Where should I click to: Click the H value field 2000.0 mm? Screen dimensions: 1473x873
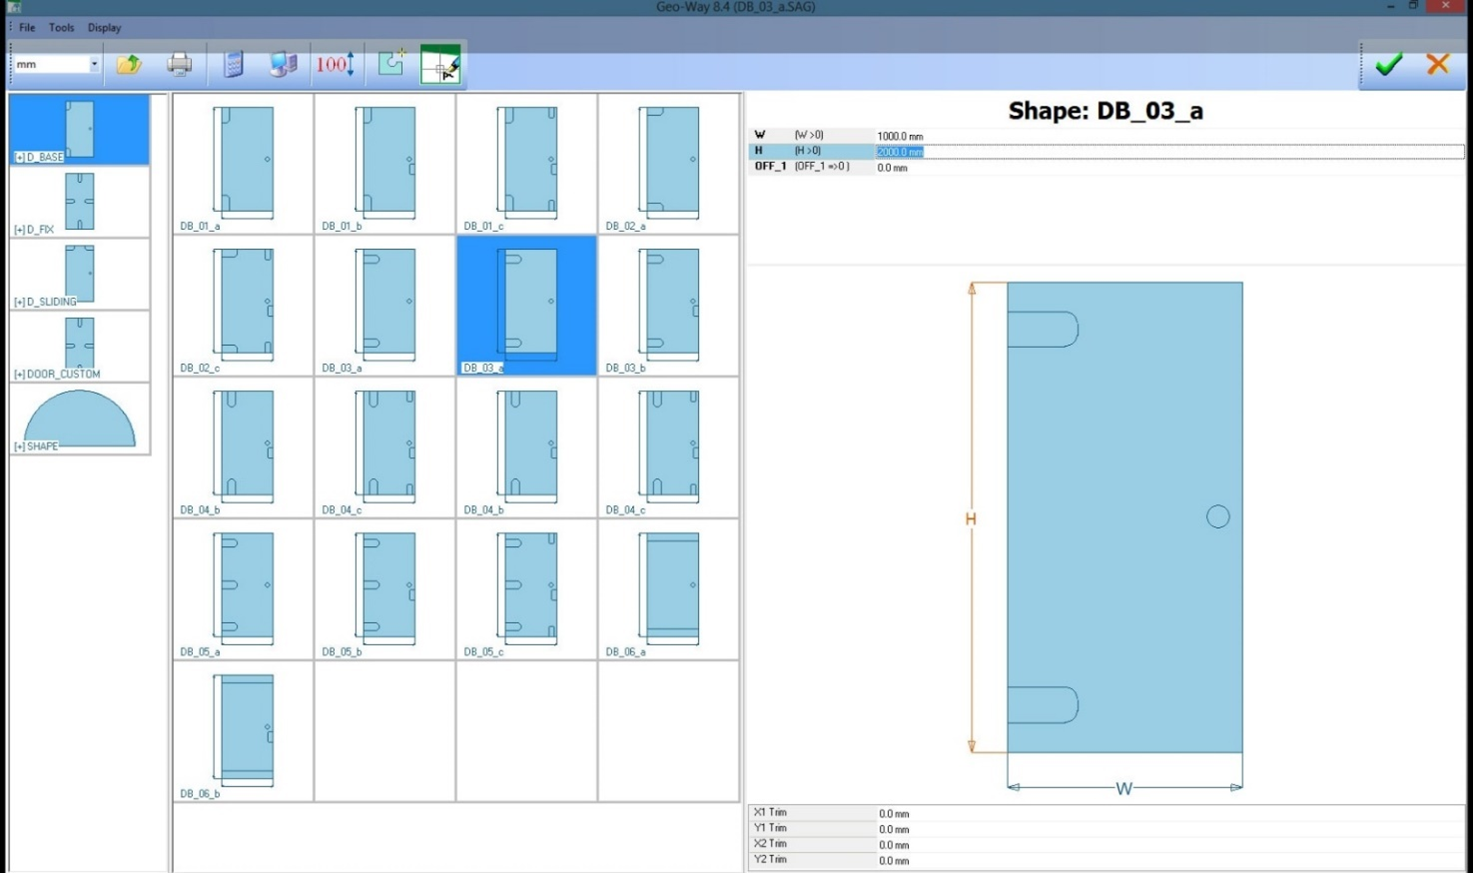1169,152
